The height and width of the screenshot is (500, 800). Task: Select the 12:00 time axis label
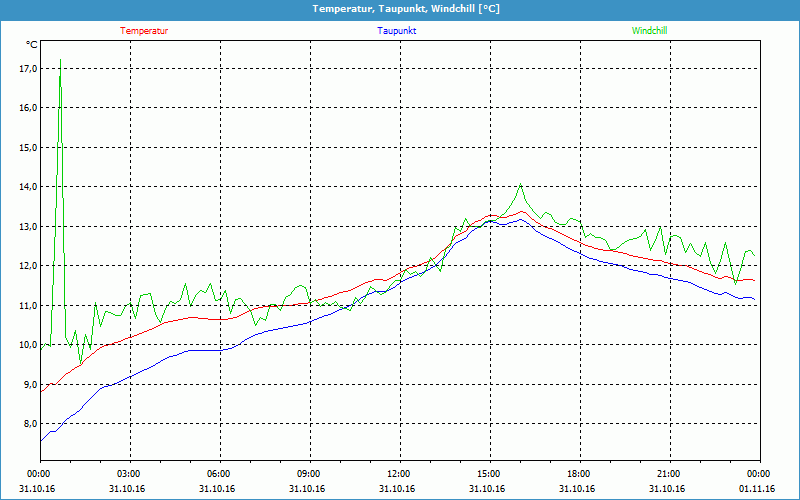399,474
